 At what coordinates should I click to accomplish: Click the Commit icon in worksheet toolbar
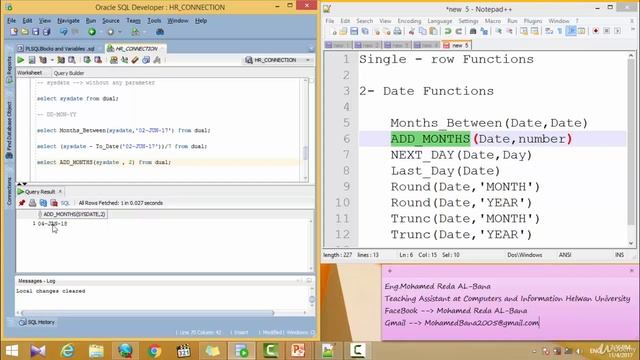click(87, 60)
